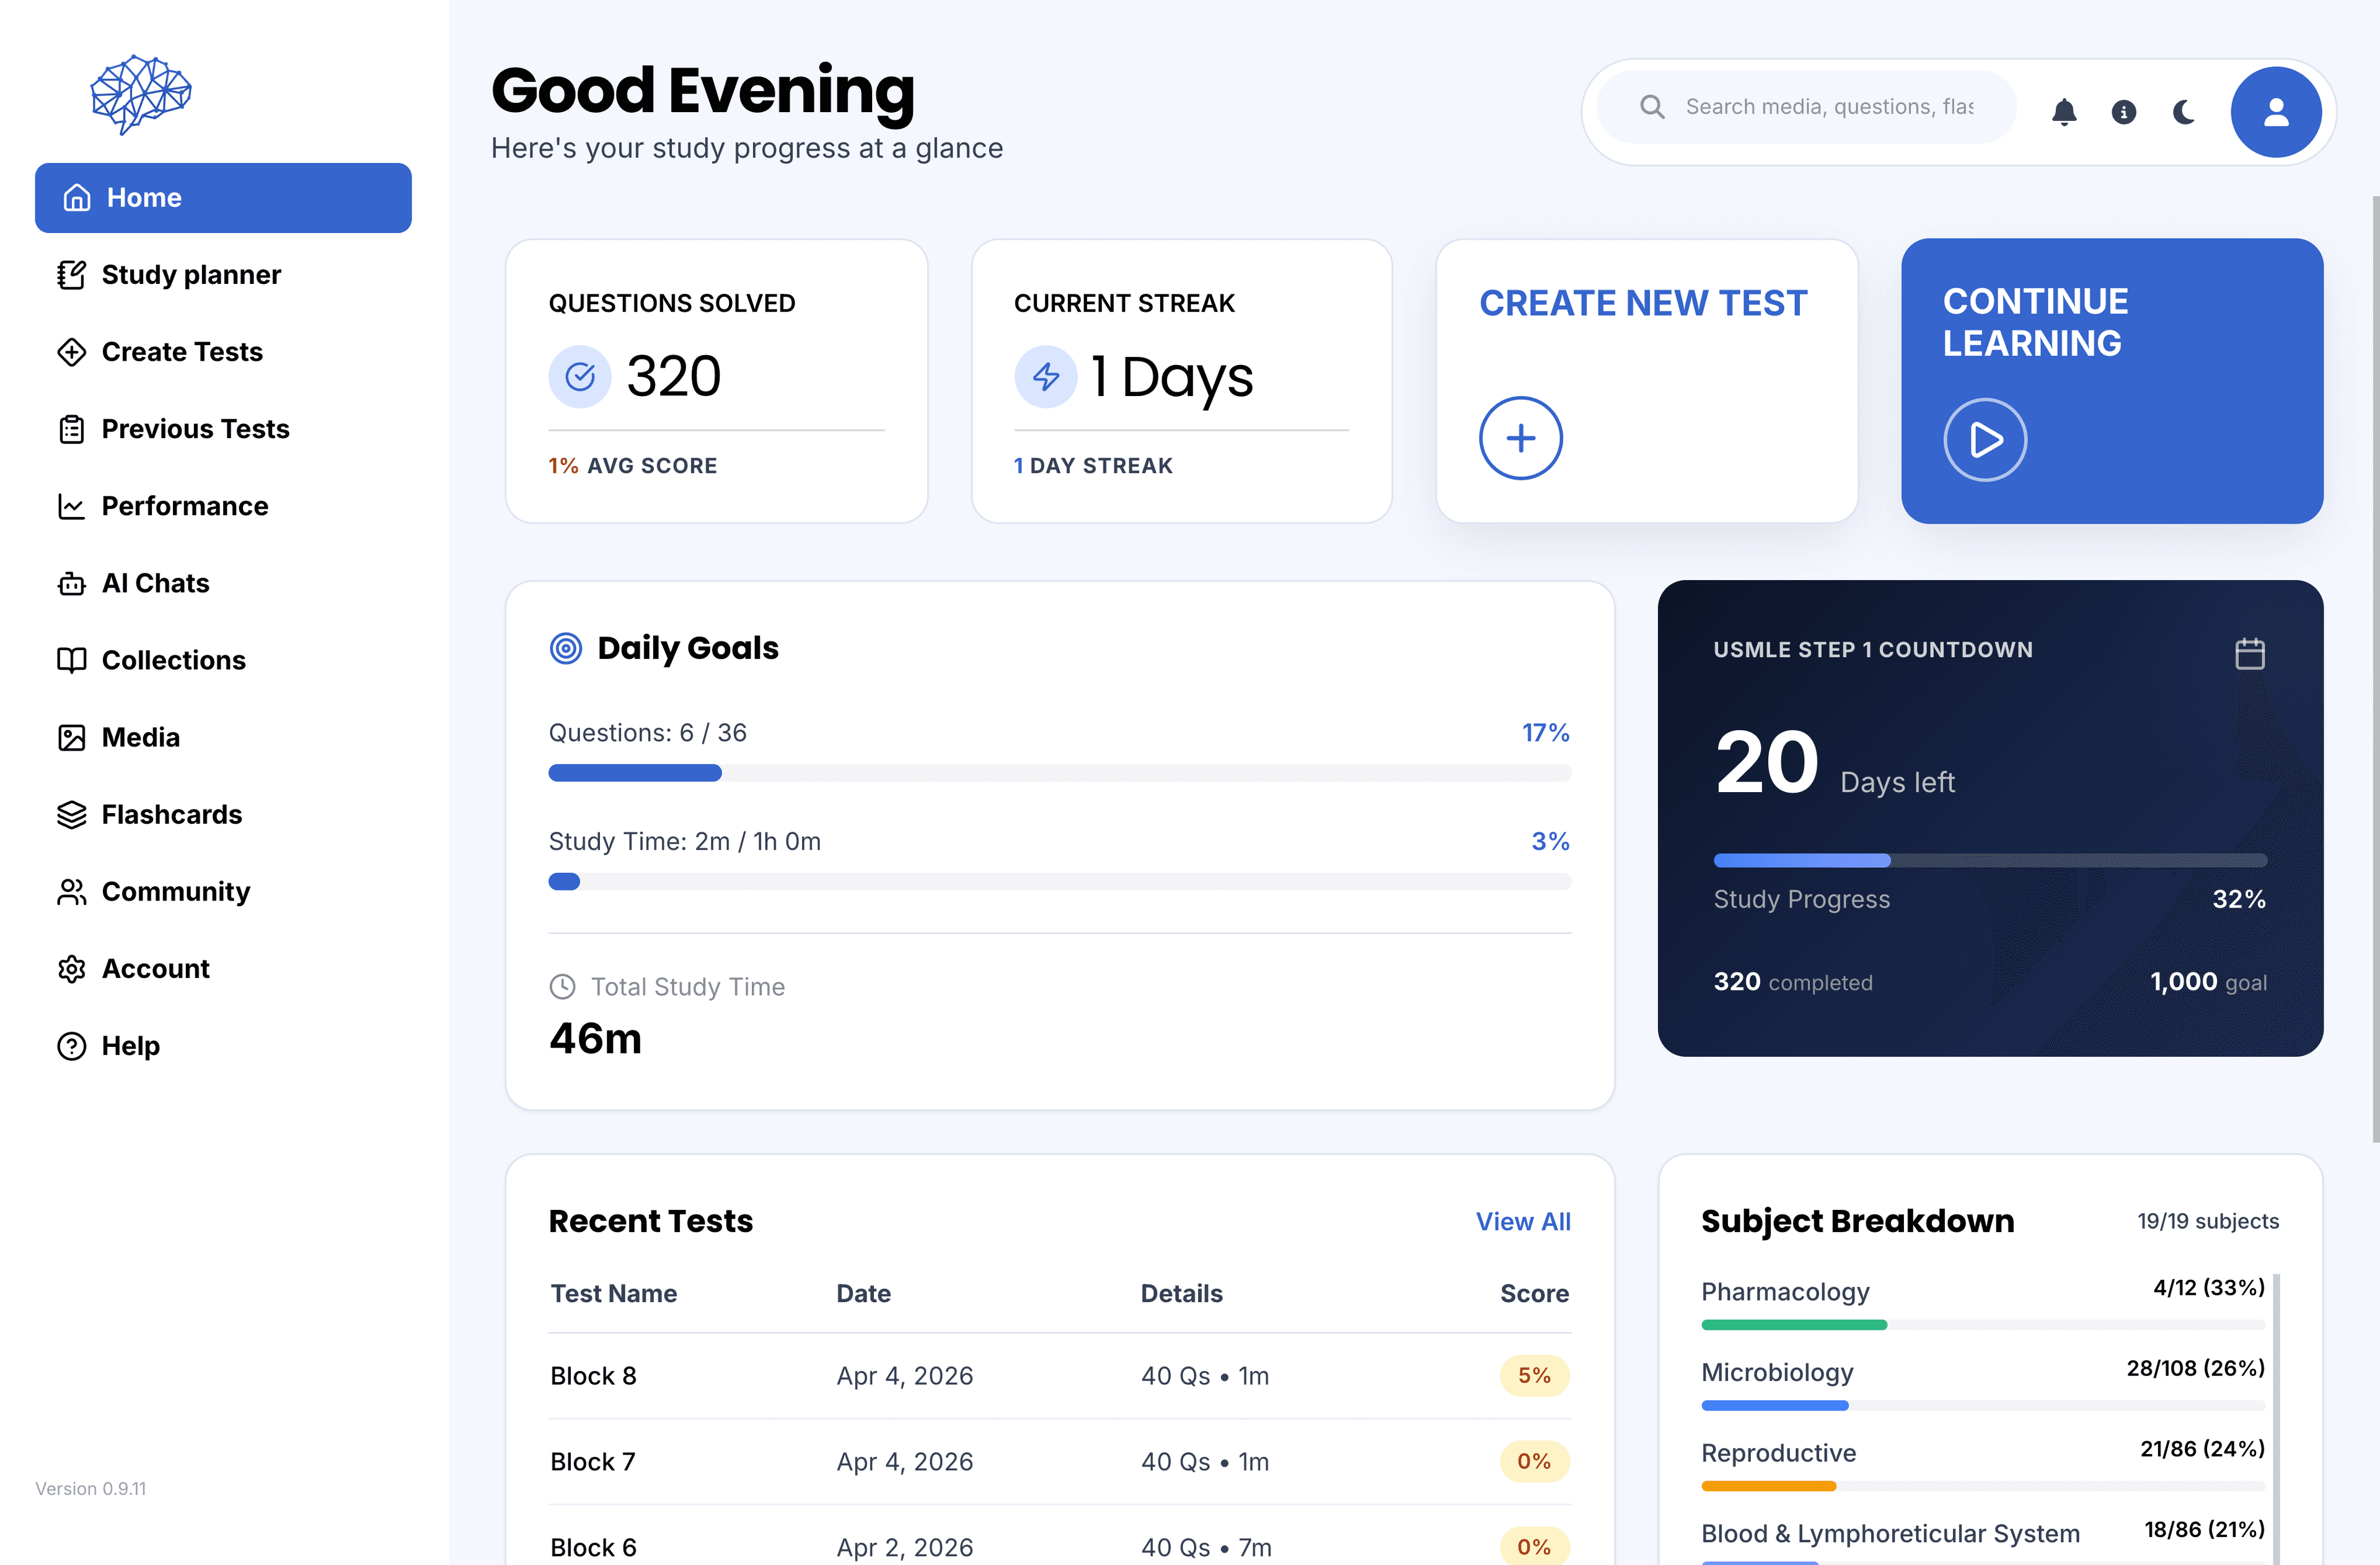Image resolution: width=2380 pixels, height=1565 pixels.
Task: Click the app brain logo
Action: coord(140,94)
